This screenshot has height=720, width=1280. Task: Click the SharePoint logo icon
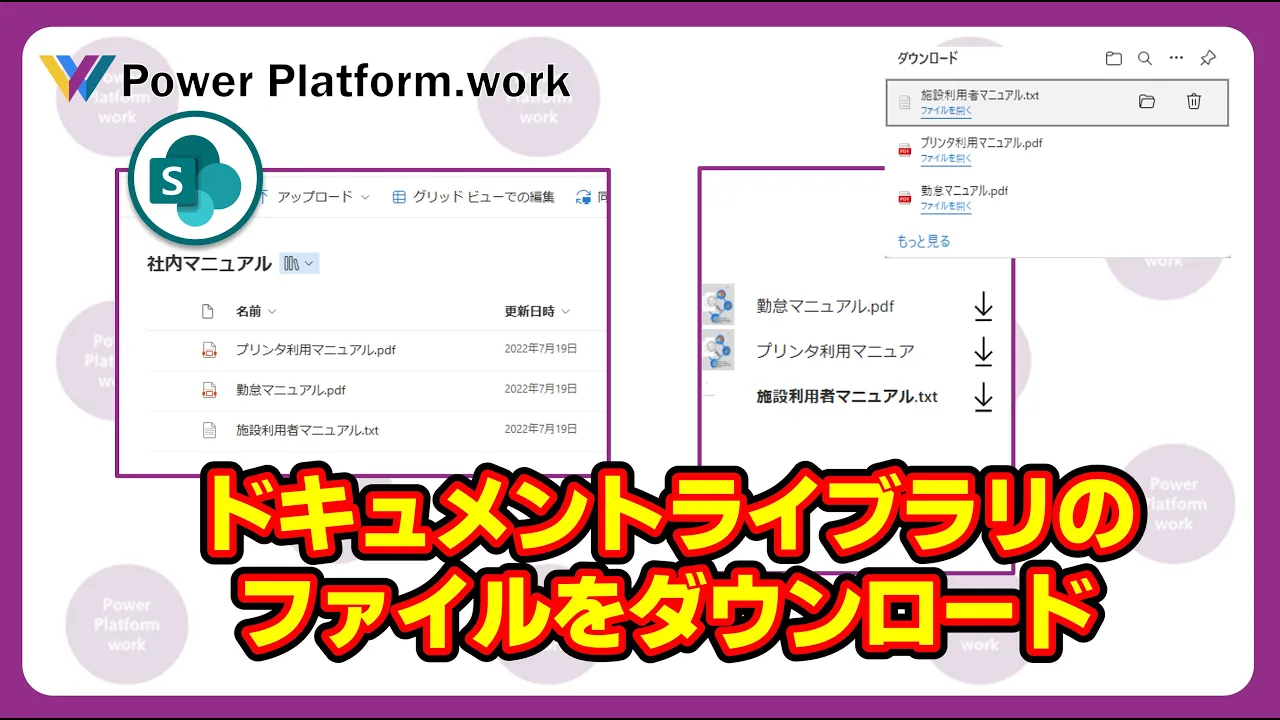(195, 179)
